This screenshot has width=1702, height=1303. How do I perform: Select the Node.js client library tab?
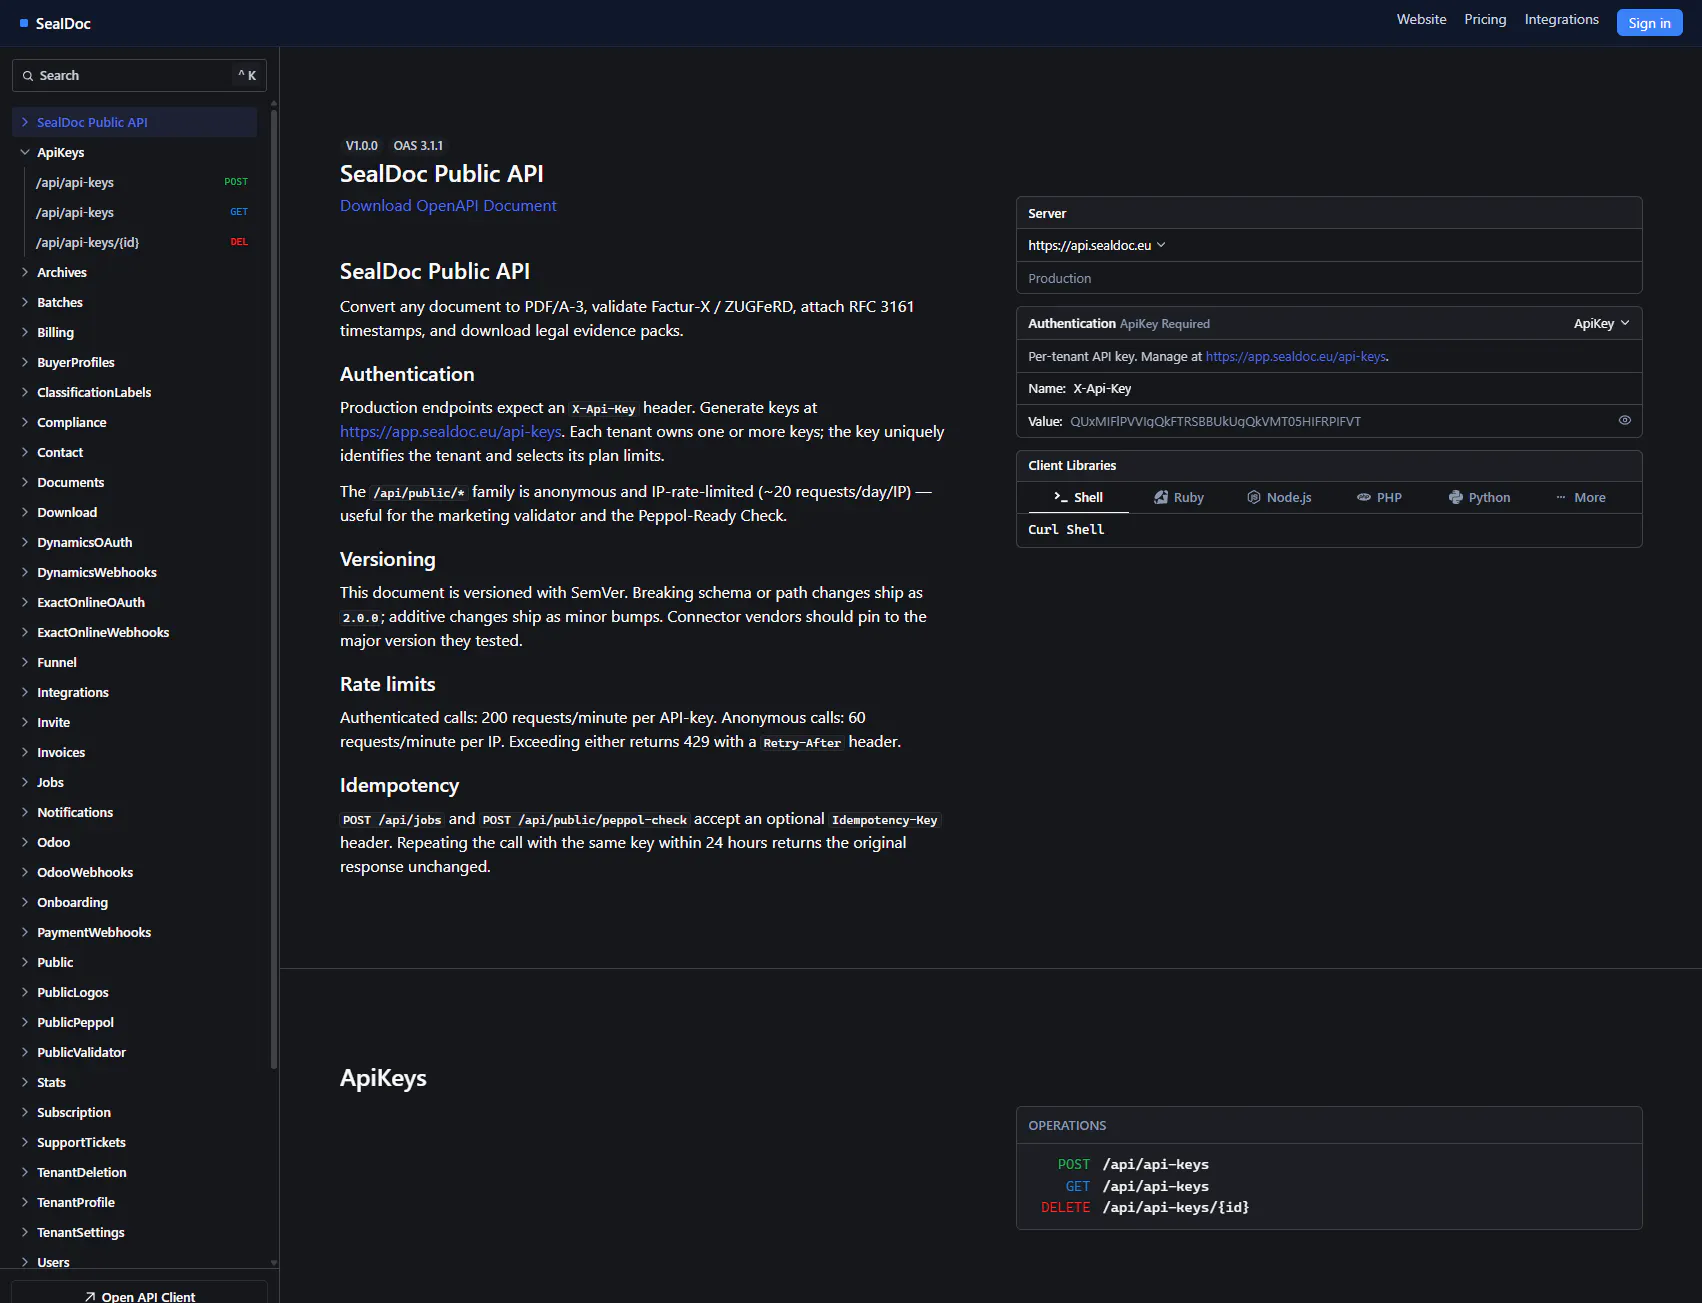1279,497
